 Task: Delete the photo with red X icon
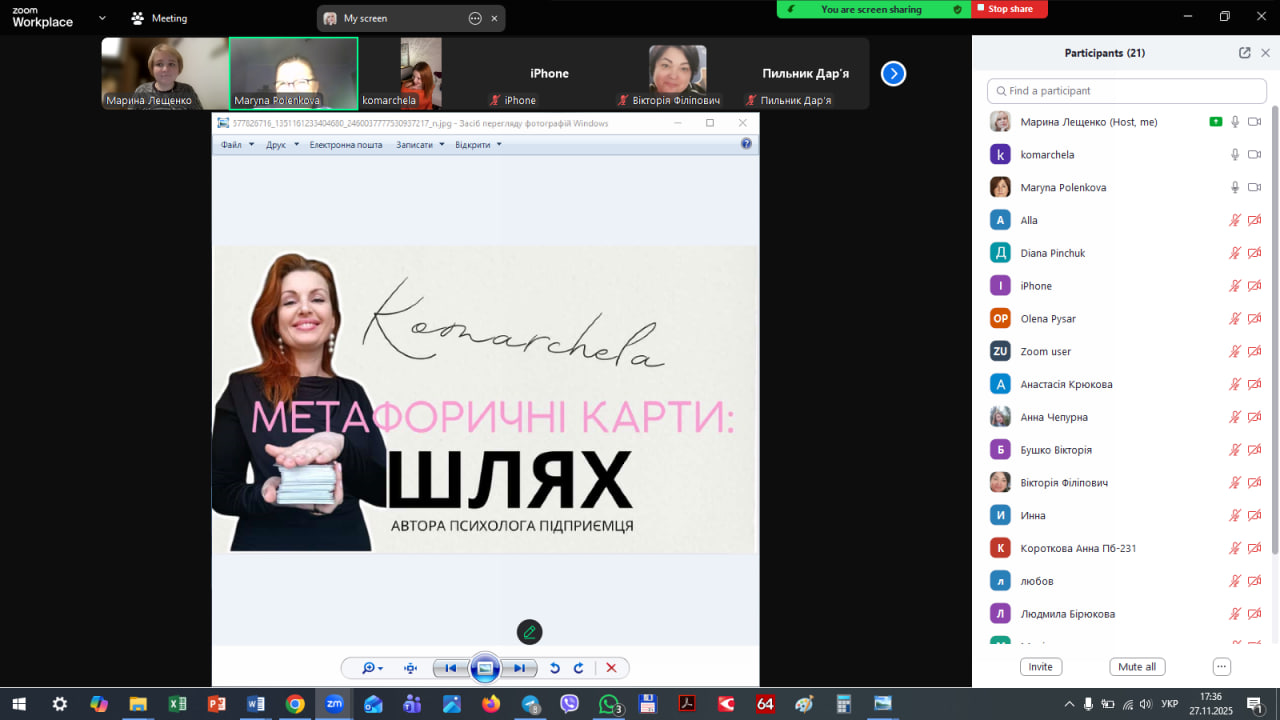point(611,668)
